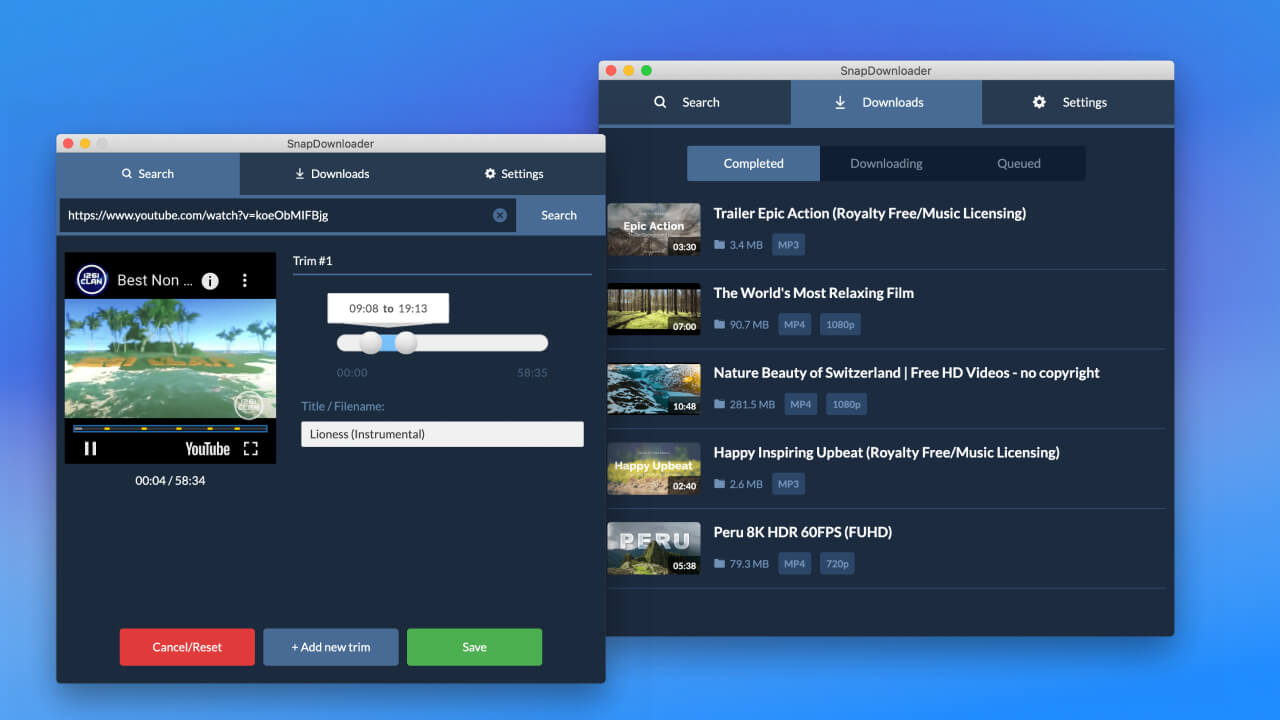
Task: Clear the URL with the X icon
Action: [x=500, y=215]
